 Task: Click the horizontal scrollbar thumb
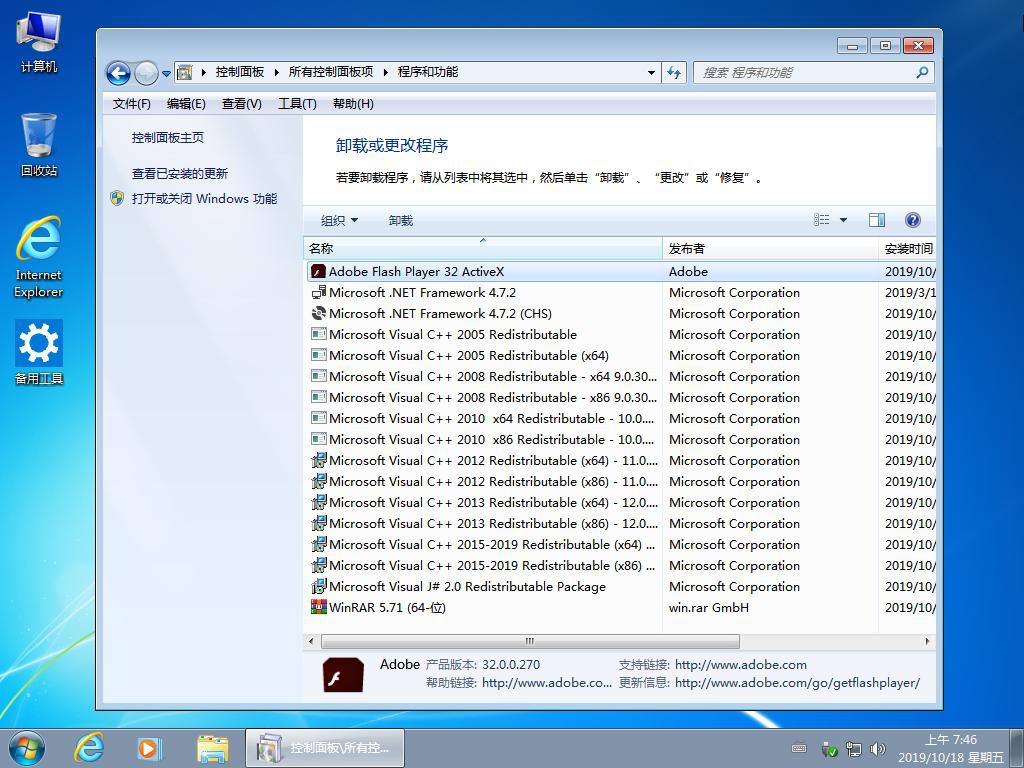pos(530,641)
